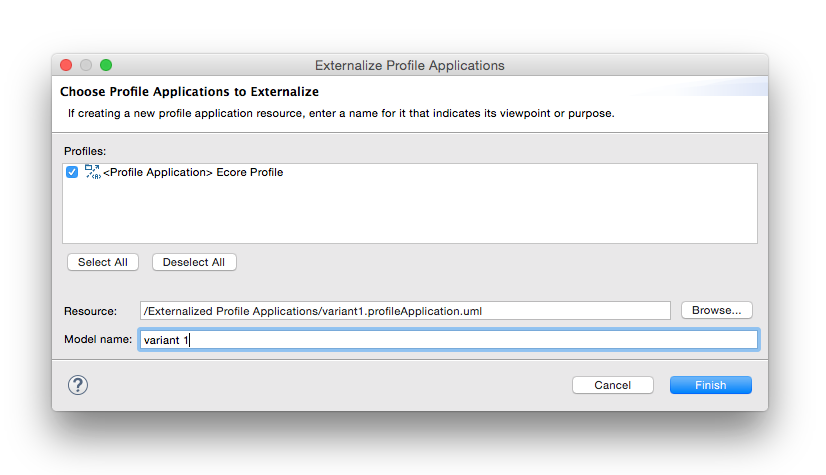Click the Resource: label
This screenshot has width=826, height=475.
pyautogui.click(x=91, y=311)
